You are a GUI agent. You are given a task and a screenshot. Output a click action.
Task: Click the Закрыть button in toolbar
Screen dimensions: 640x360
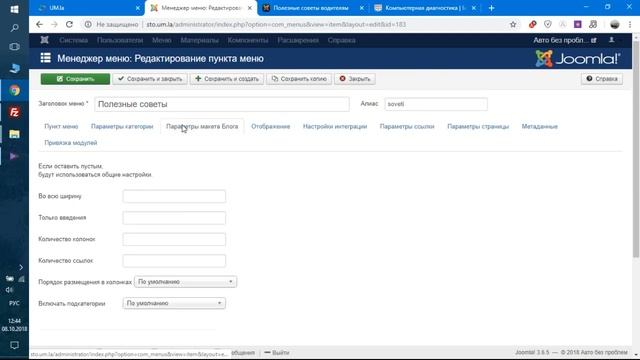tap(355, 79)
